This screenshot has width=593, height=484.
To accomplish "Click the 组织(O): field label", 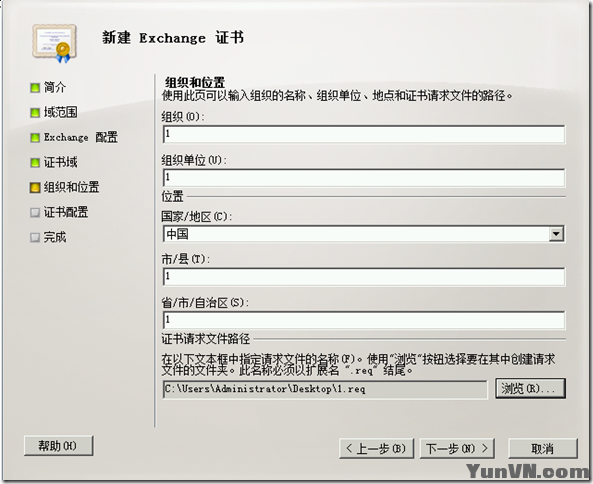I will 183,117.
